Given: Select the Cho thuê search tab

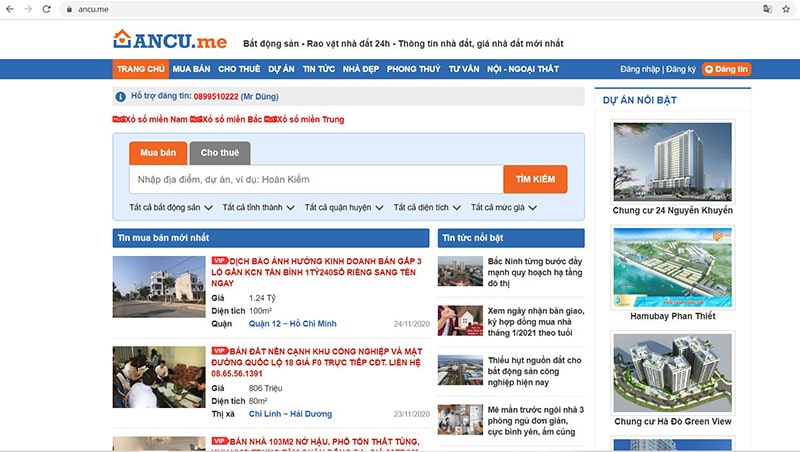Looking at the screenshot, I should tap(220, 153).
